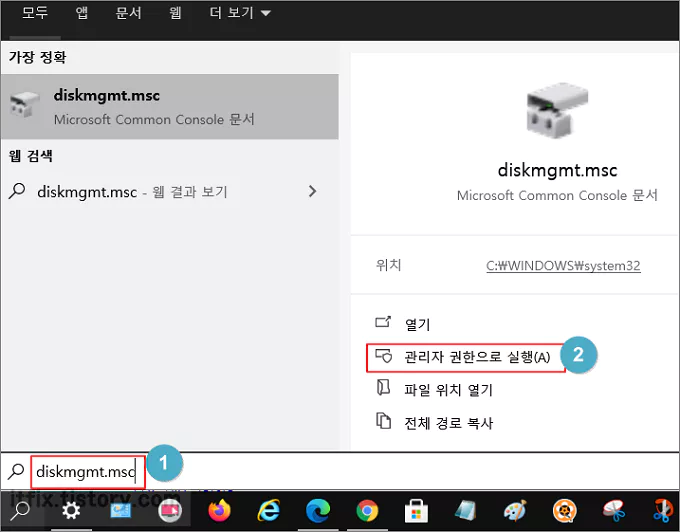Click the file location folder icon
The height and width of the screenshot is (532, 680).
coord(383,387)
